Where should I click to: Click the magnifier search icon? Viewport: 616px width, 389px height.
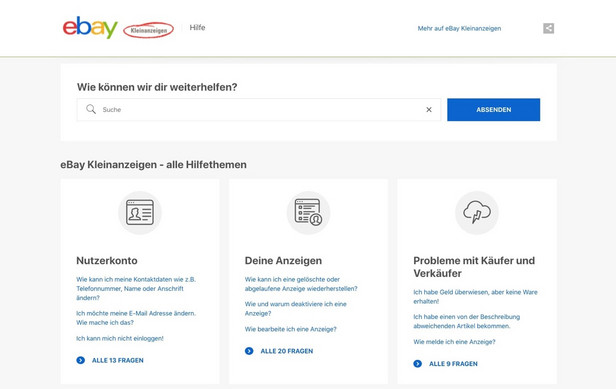click(91, 109)
